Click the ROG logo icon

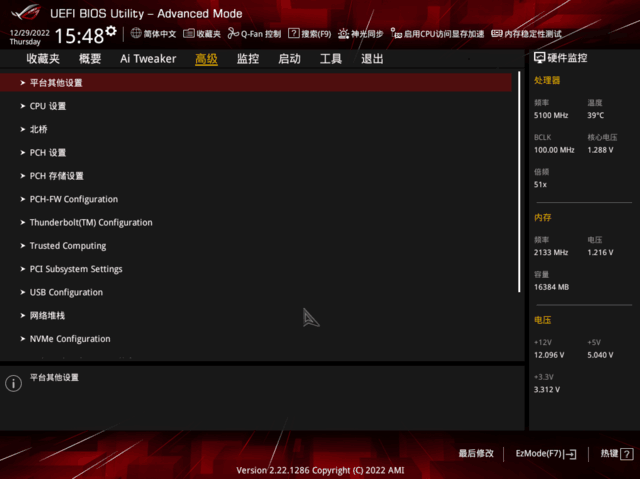(26, 12)
